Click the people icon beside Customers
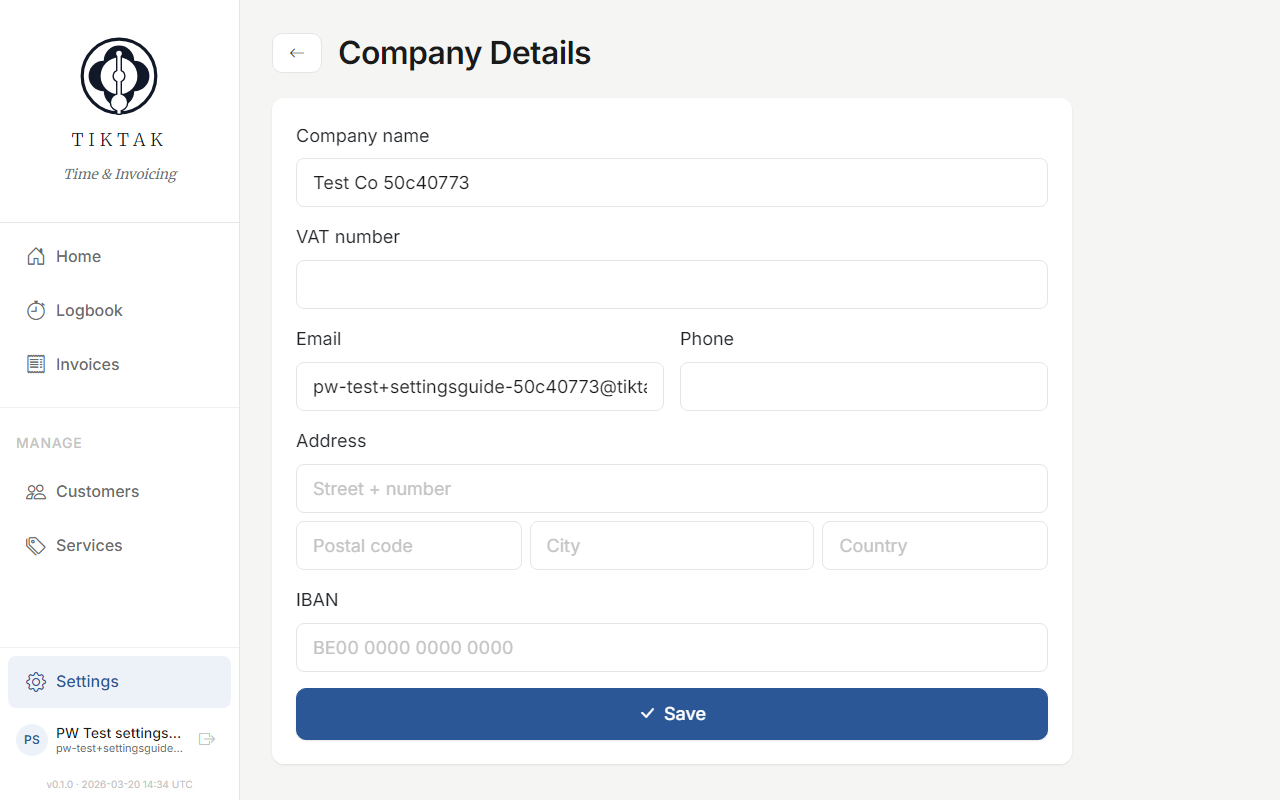This screenshot has height=800, width=1280. click(x=35, y=491)
